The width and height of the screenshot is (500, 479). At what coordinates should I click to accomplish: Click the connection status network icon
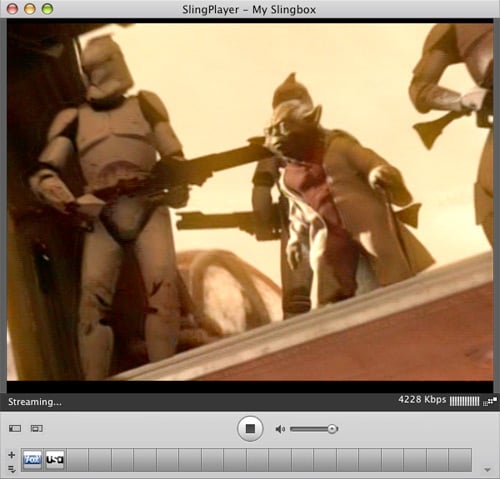point(490,401)
